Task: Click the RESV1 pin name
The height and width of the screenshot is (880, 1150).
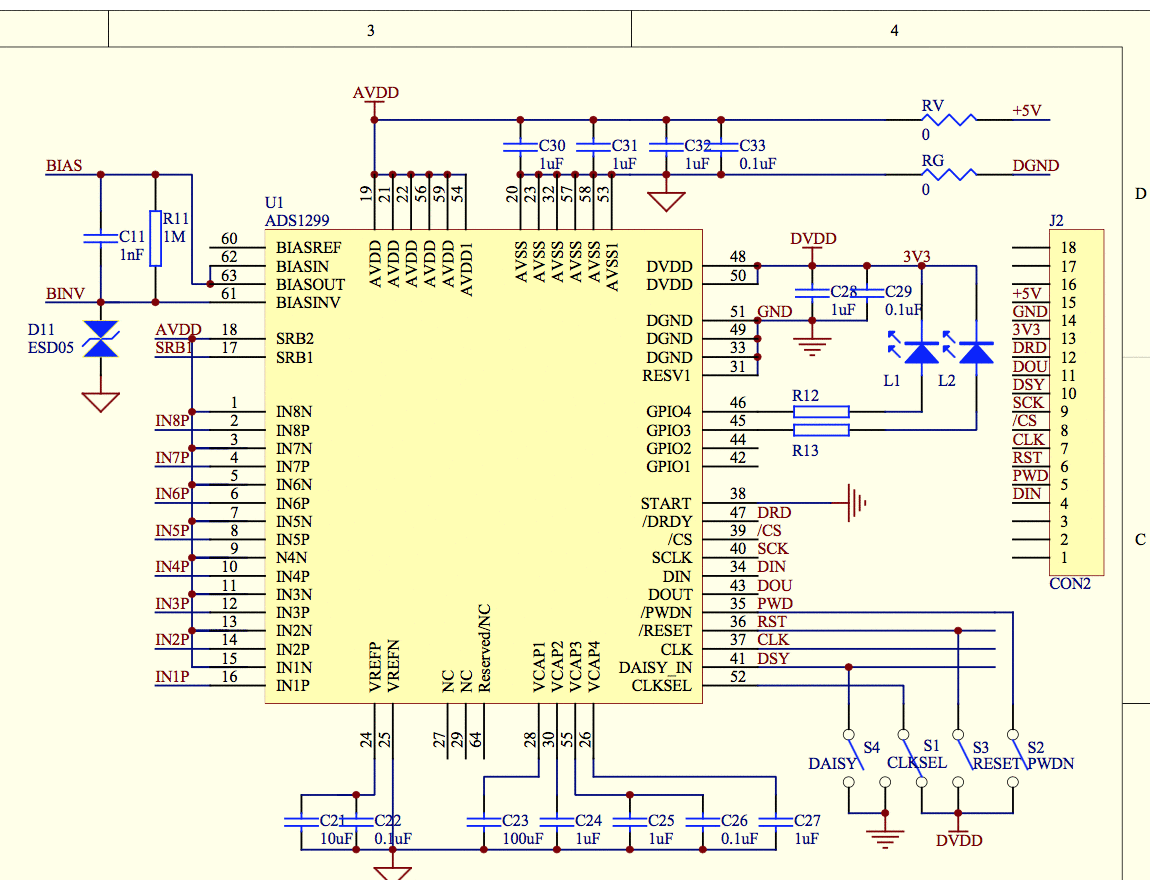Action: 667,375
